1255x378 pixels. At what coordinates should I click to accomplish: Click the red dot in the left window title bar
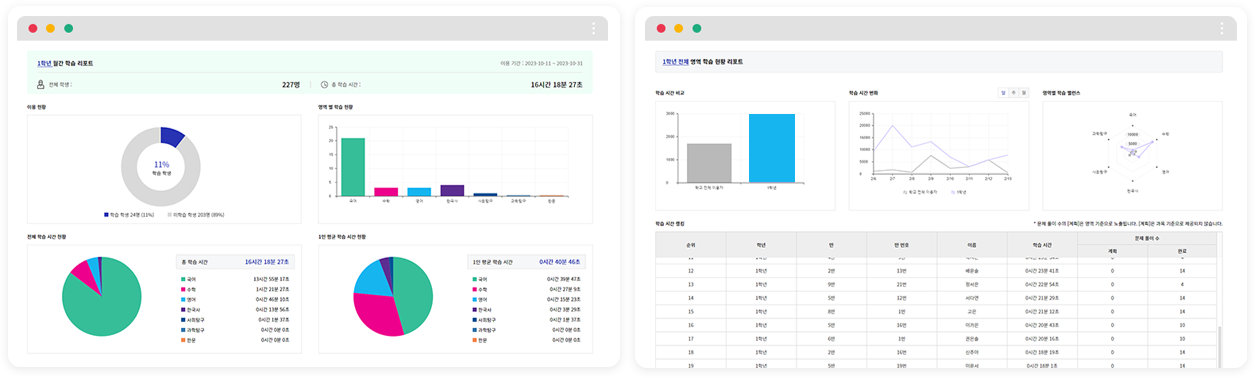click(33, 29)
